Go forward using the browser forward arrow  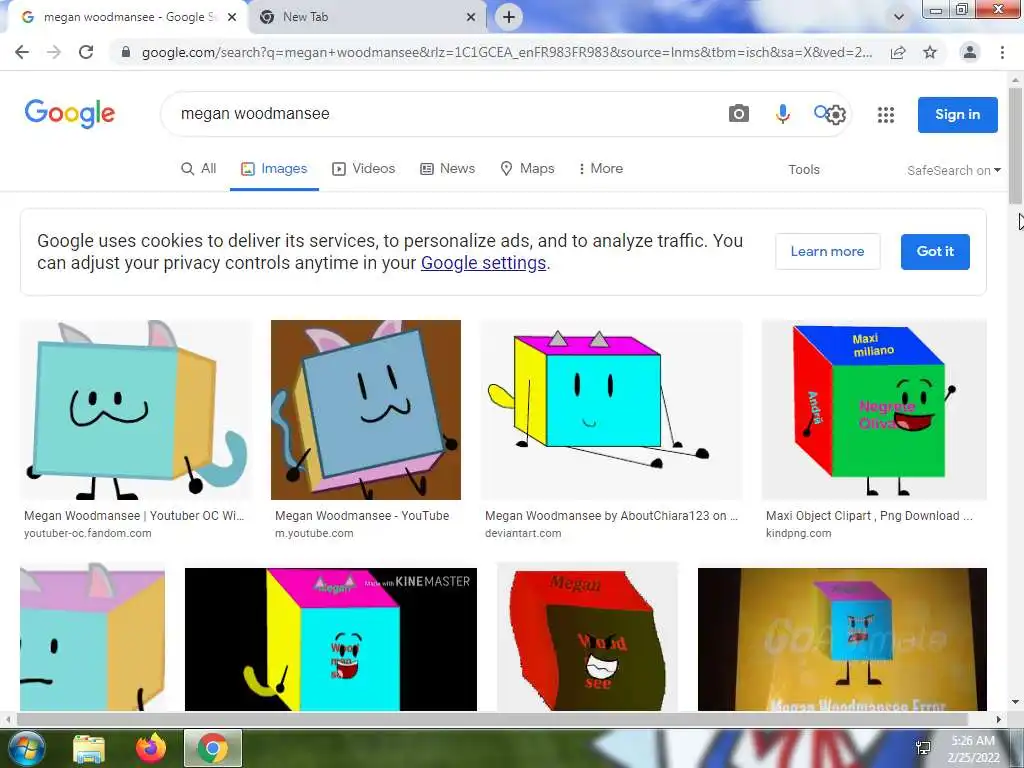coord(54,52)
